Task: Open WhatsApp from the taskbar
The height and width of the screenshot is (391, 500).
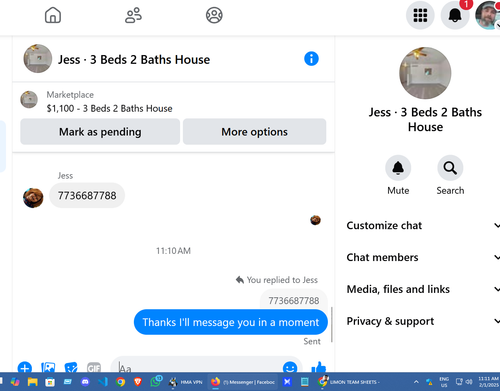Action: tap(156, 382)
